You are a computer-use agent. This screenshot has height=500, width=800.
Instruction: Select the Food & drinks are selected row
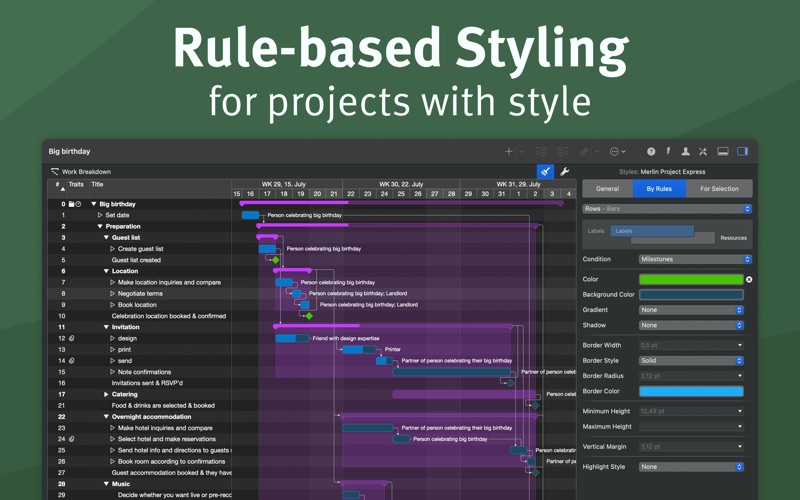[x=140, y=406]
